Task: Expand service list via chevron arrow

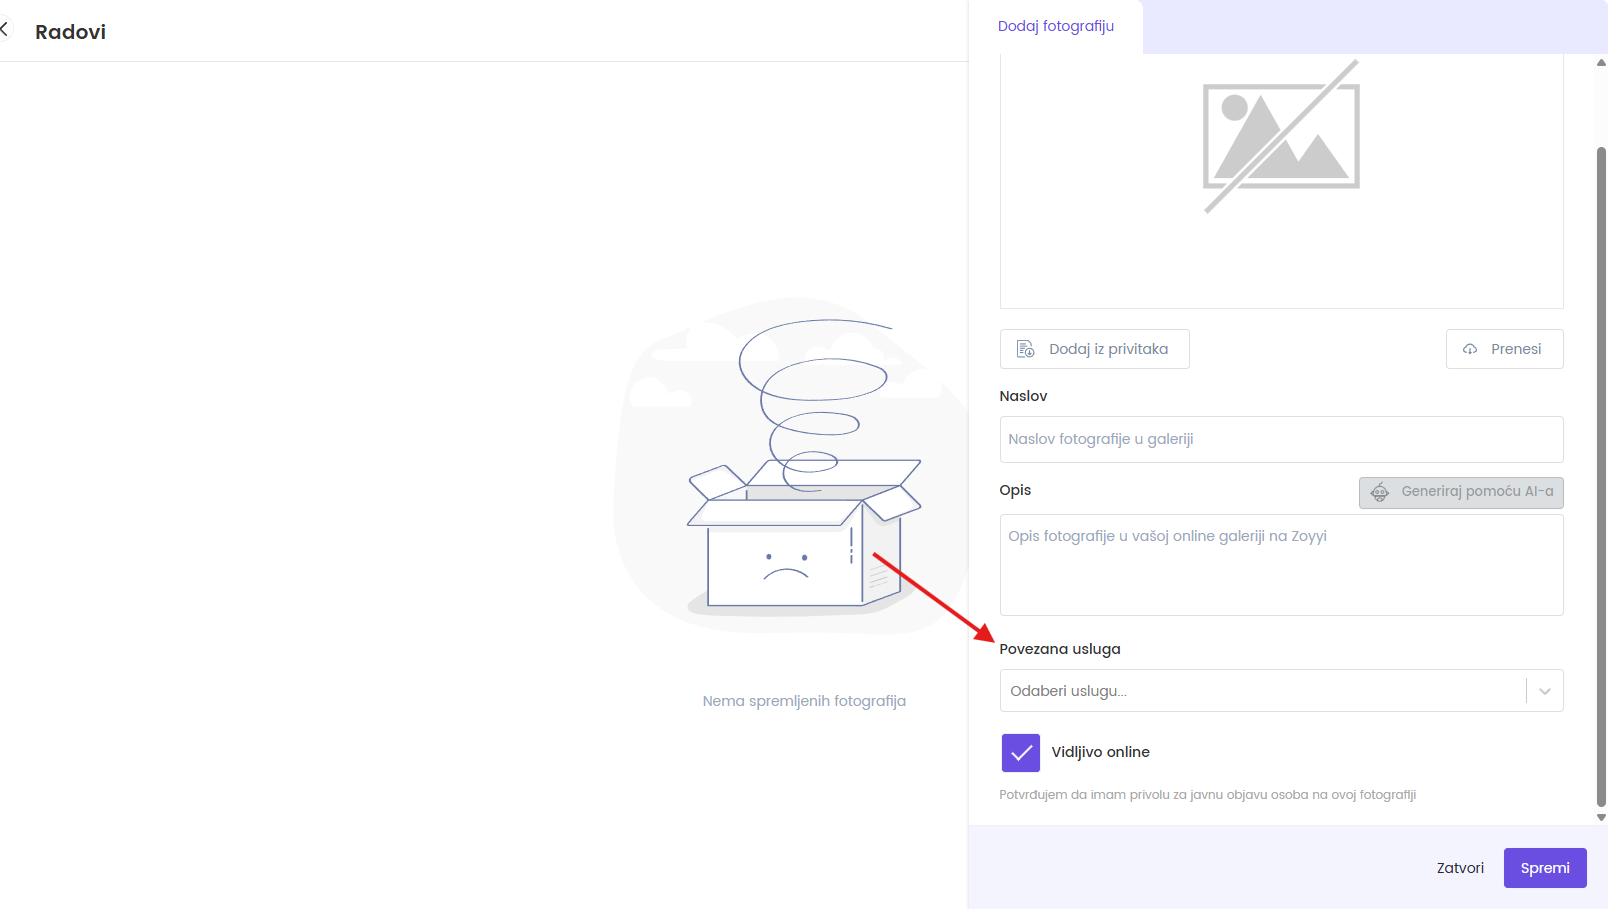Action: (x=1545, y=691)
